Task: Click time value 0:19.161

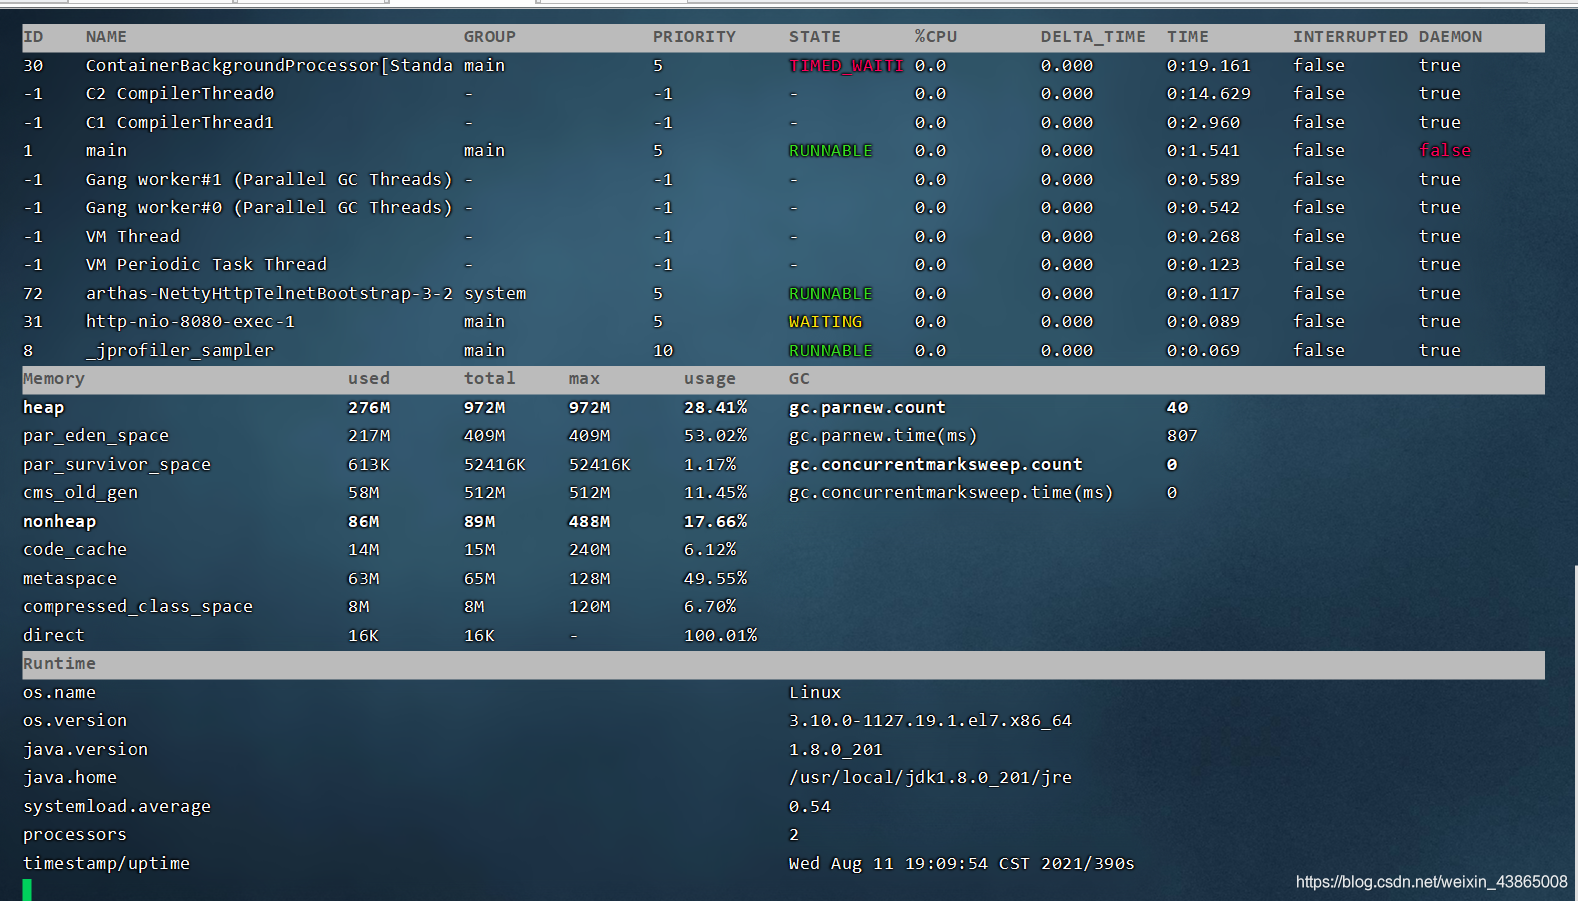Action: [1208, 65]
